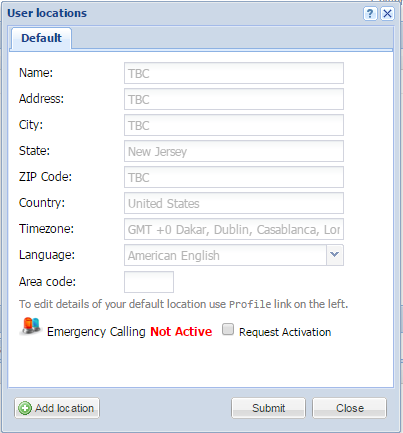The image size is (403, 433).
Task: Click the Name field showing TBC
Action: [x=234, y=73]
